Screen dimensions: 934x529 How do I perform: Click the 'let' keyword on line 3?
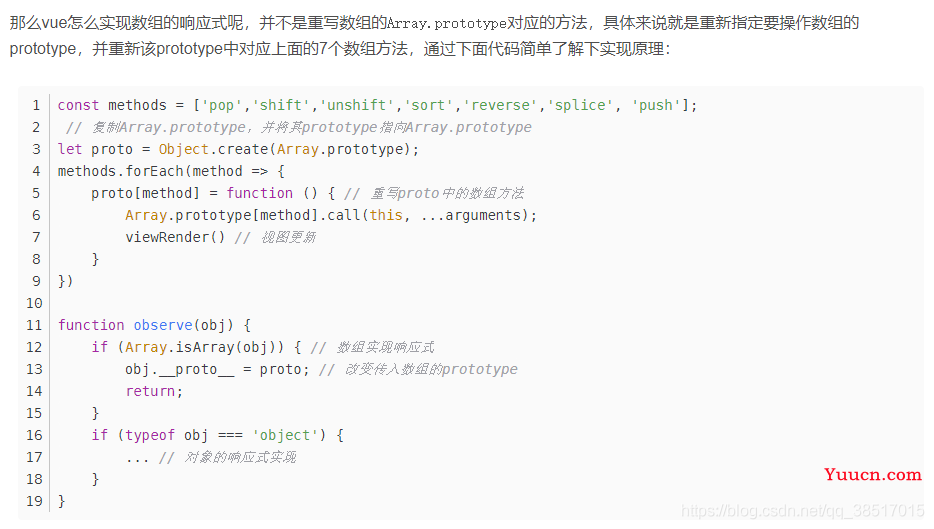point(70,150)
